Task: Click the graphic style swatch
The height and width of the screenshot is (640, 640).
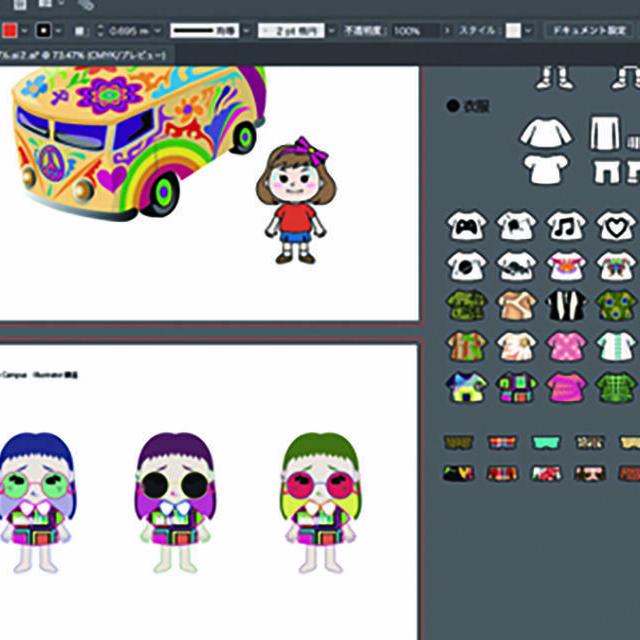Action: [513, 31]
